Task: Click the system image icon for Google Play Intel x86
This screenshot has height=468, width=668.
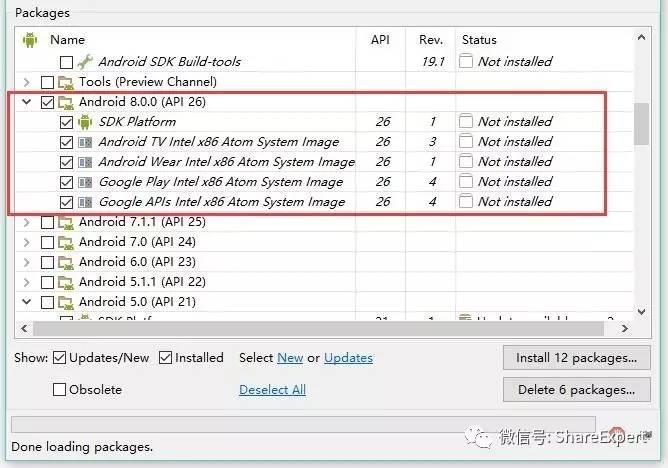Action: pyautogui.click(x=85, y=182)
